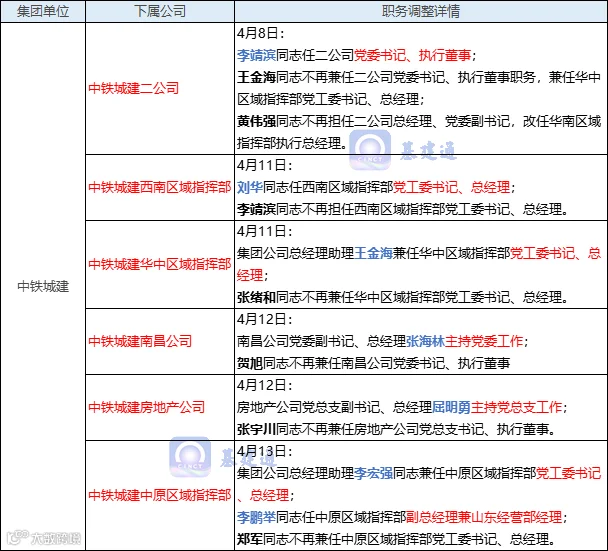The width and height of the screenshot is (608, 551).
Task: Click the blue name 张海林
Action: [425, 341]
